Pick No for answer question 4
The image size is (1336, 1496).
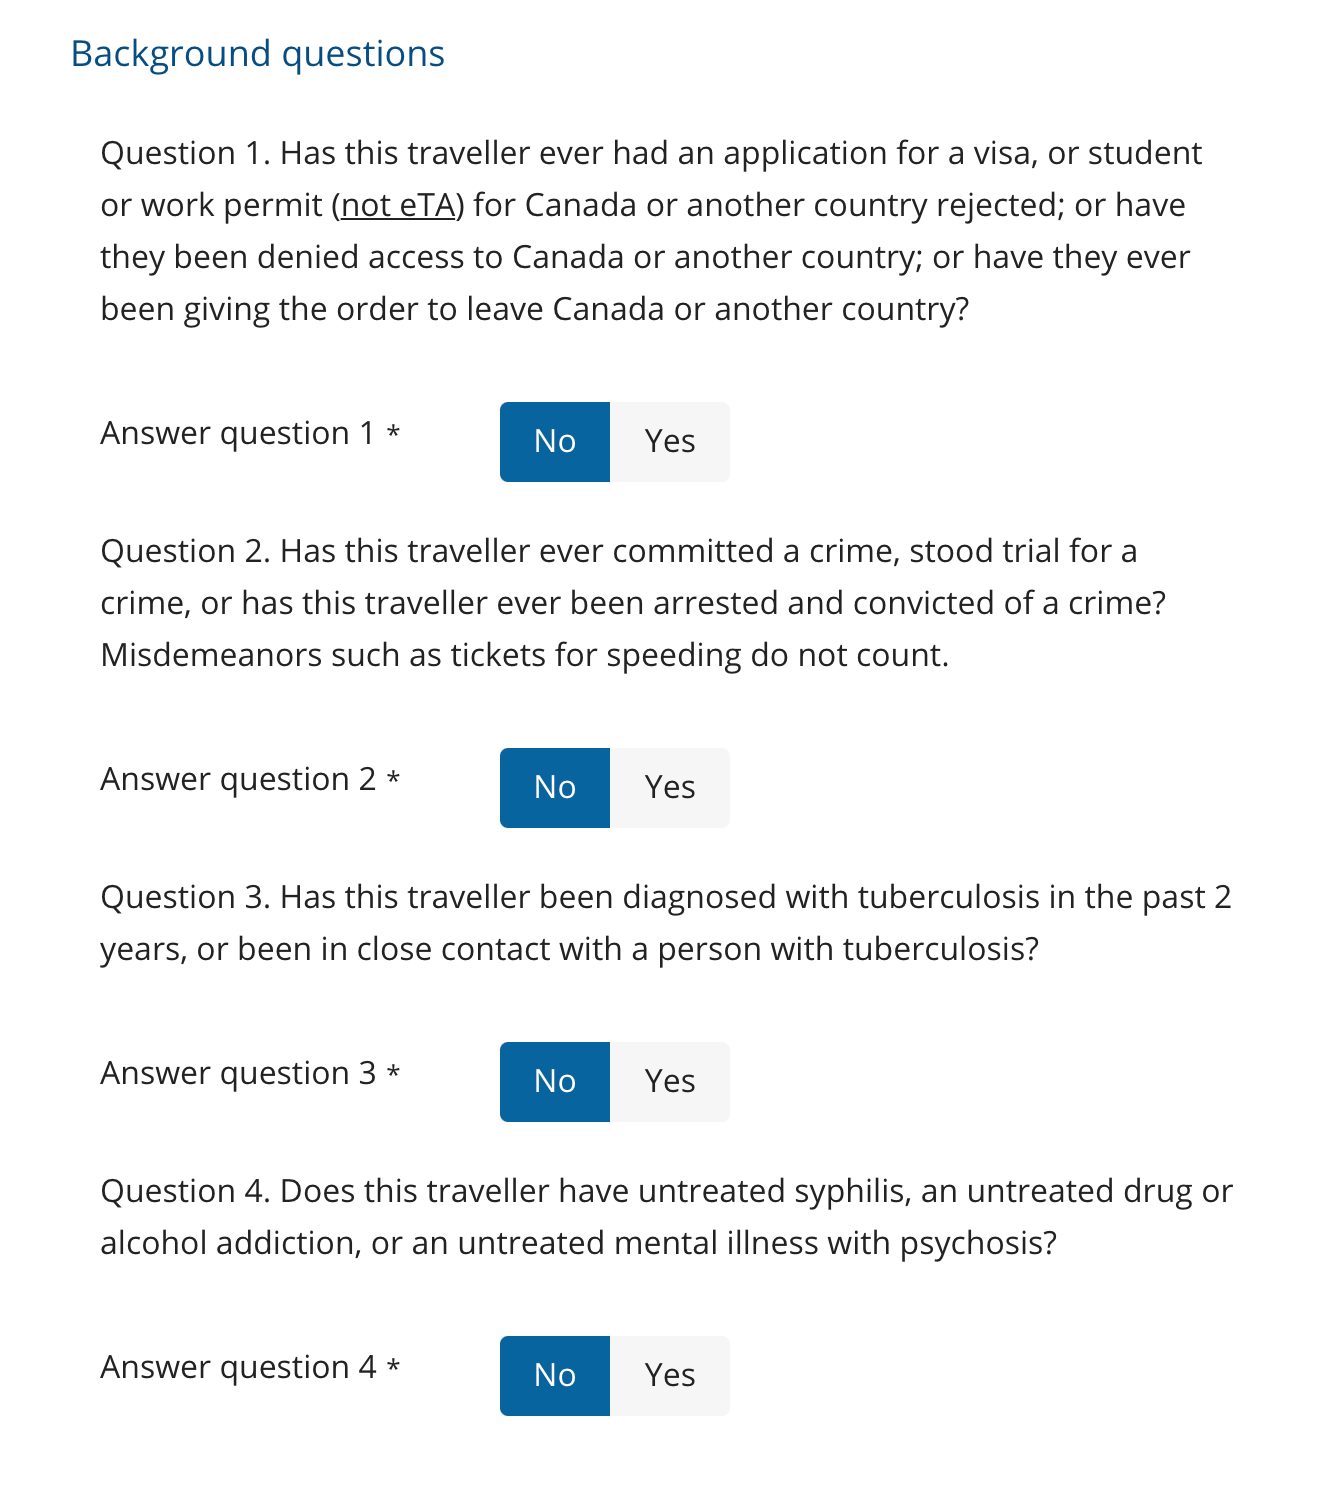[x=555, y=1376]
